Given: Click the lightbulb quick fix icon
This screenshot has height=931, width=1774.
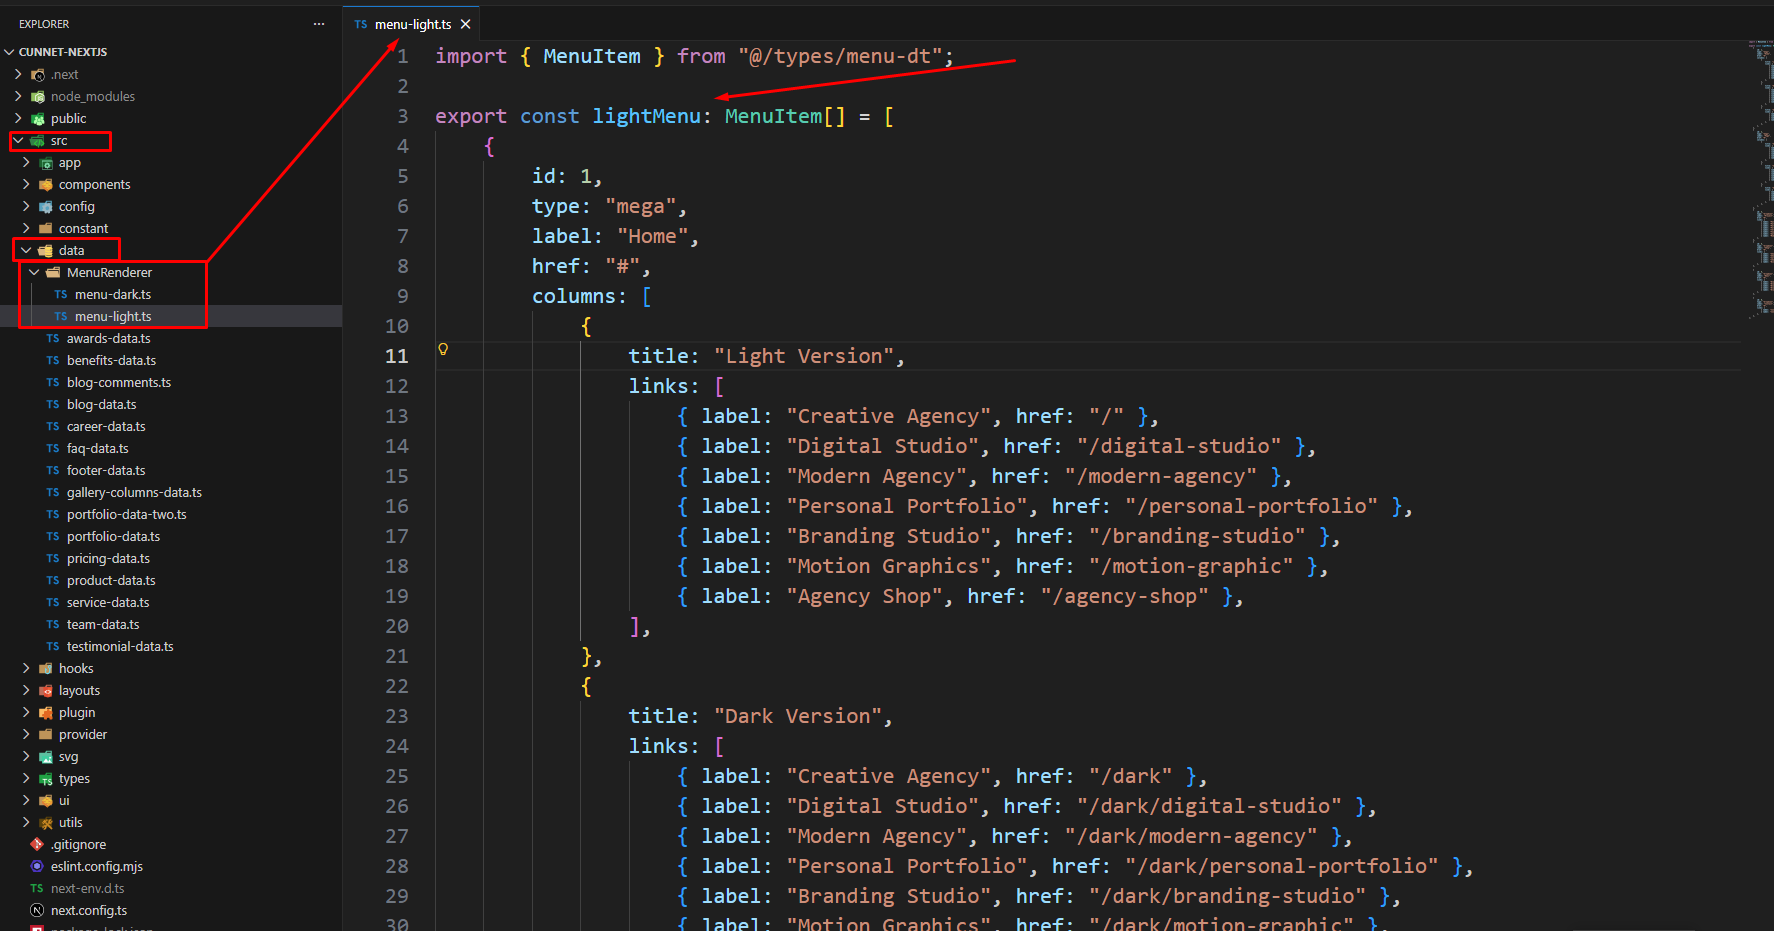Looking at the screenshot, I should (443, 349).
